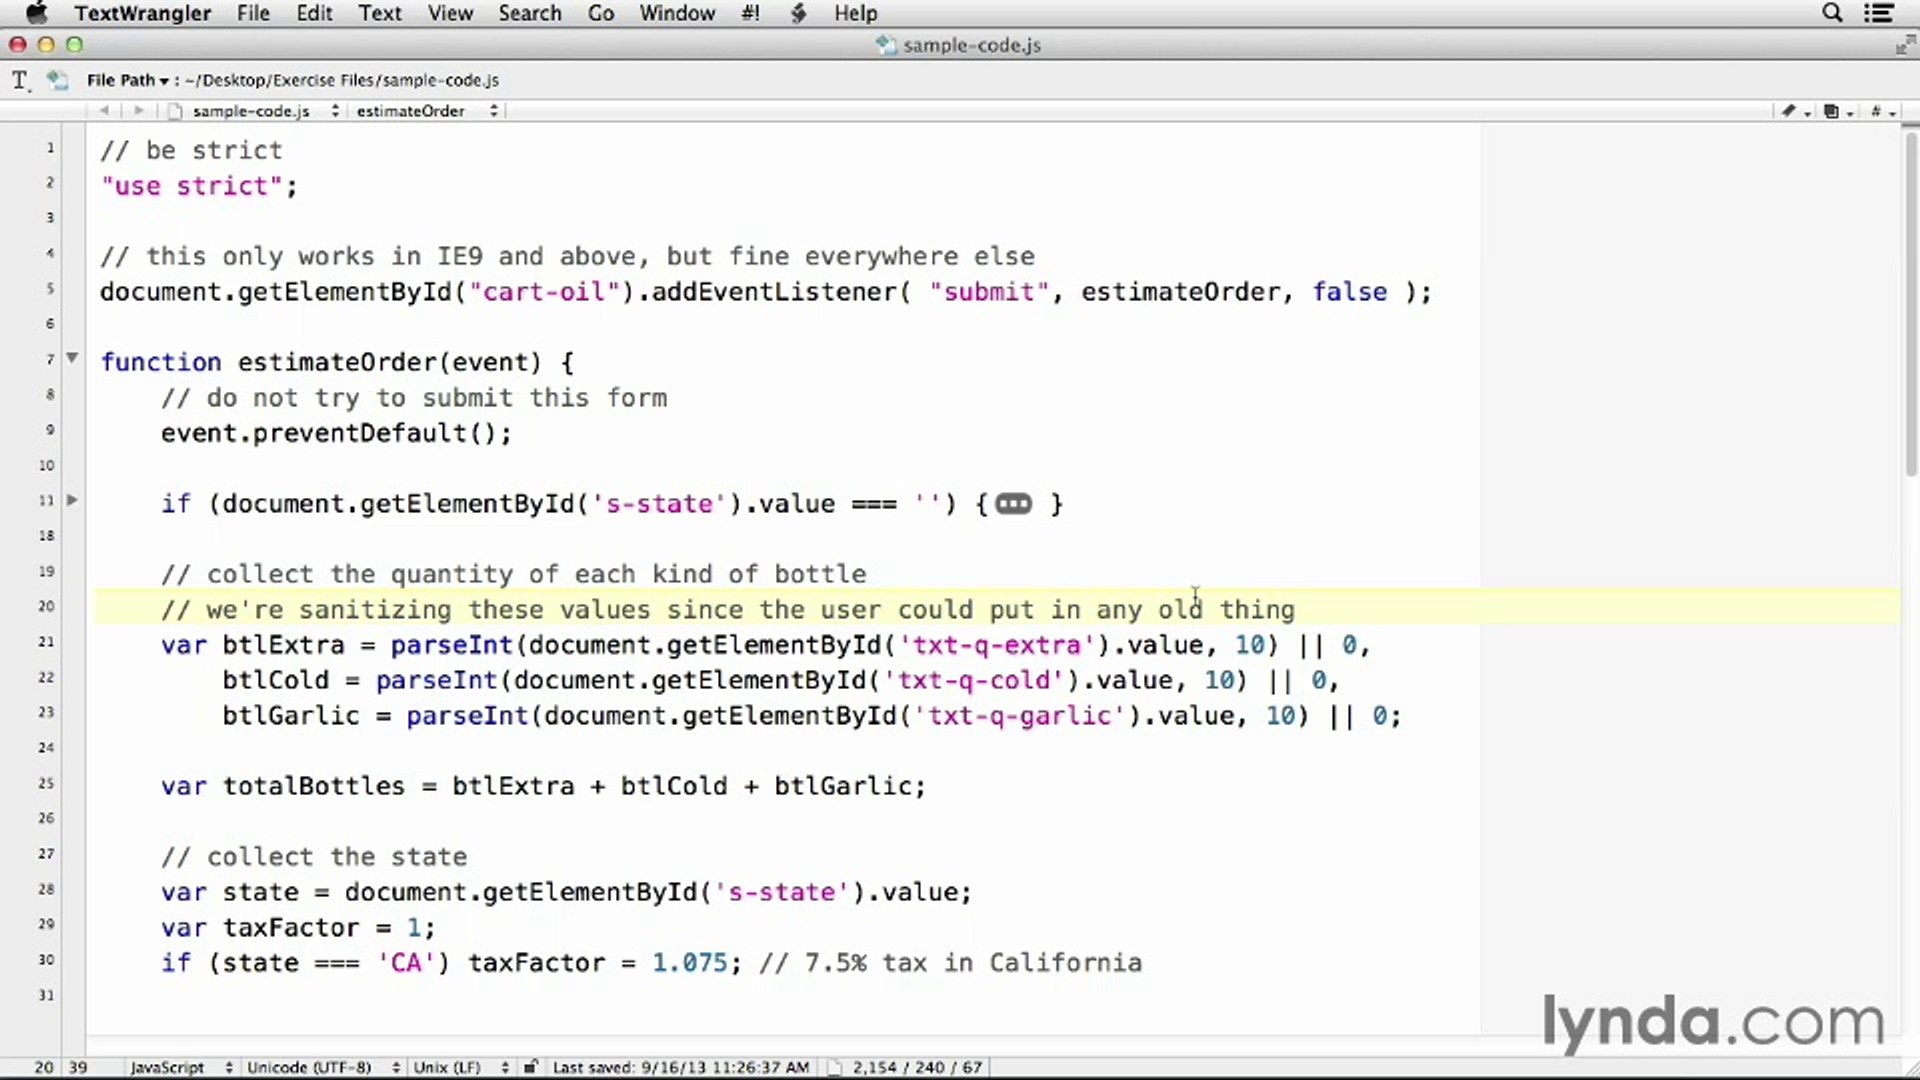
Task: Expand the collapsed code block on line 11
Action: (1013, 503)
